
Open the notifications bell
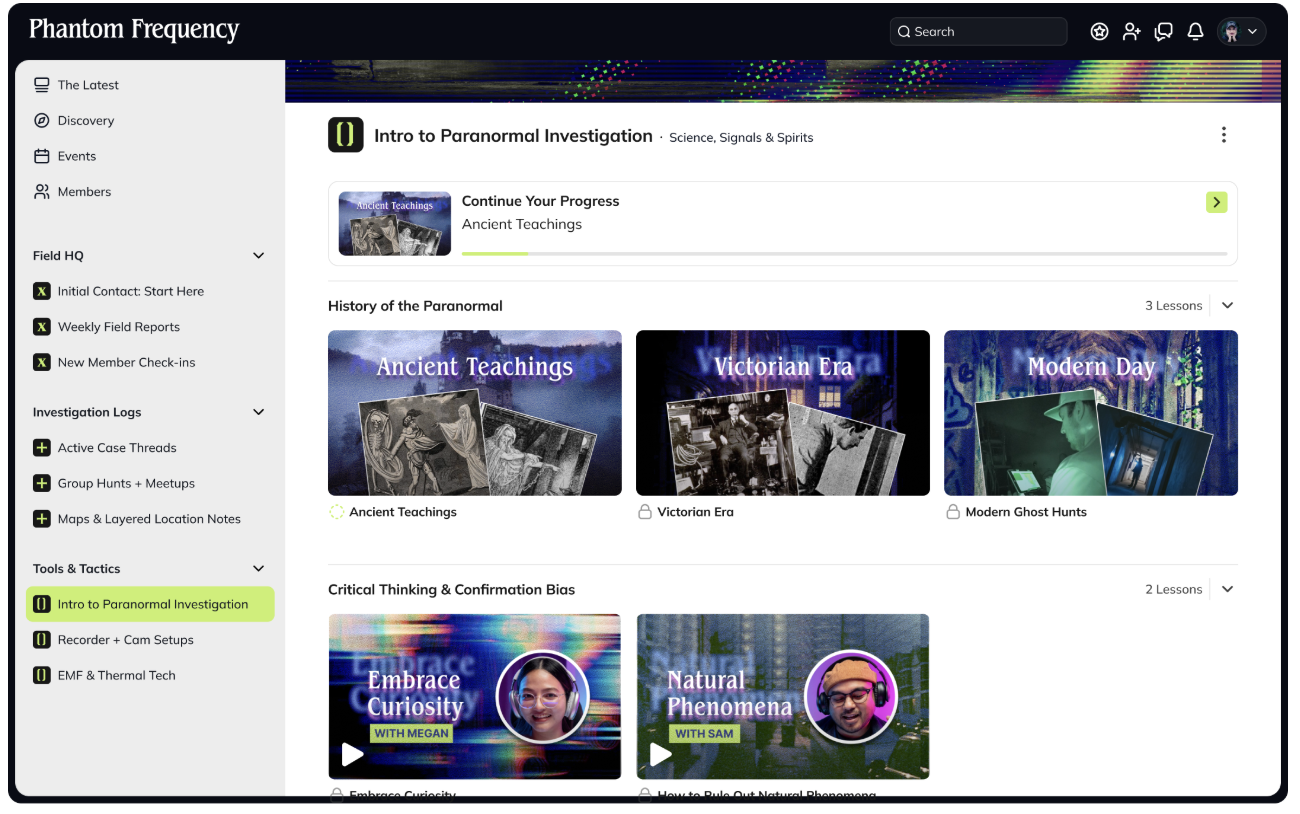click(1195, 32)
